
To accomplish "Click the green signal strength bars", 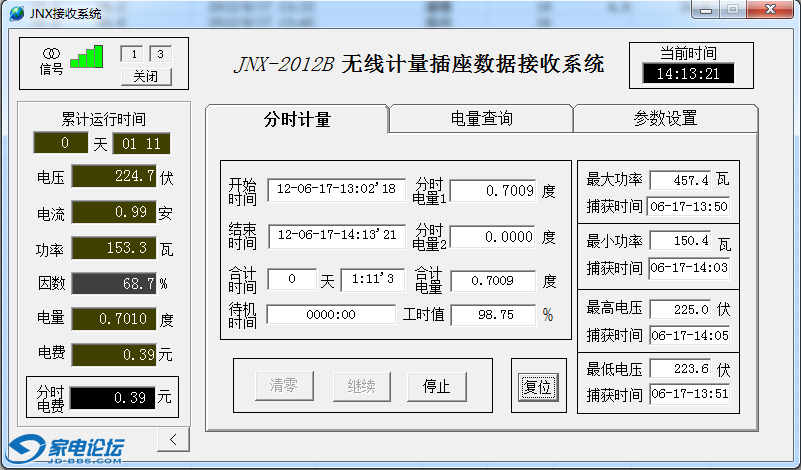I will click(87, 57).
